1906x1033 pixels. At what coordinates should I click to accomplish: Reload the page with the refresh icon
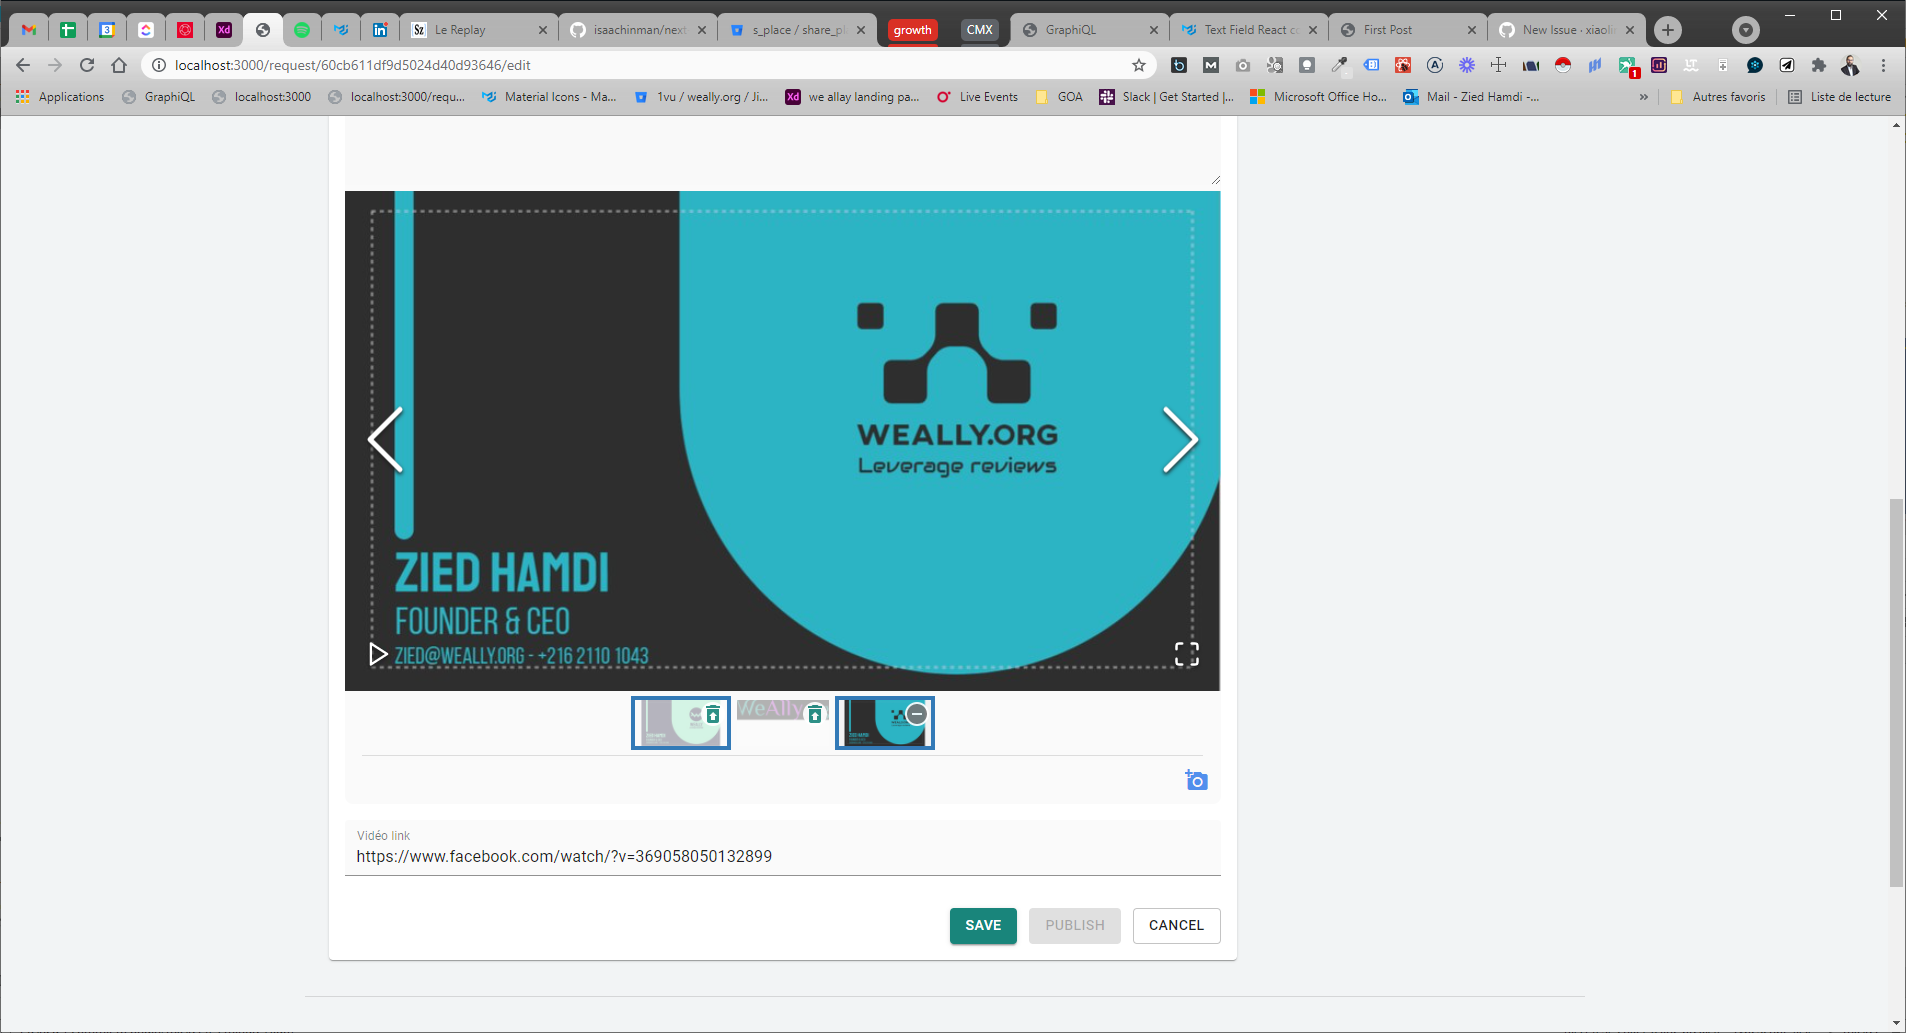pyautogui.click(x=87, y=65)
